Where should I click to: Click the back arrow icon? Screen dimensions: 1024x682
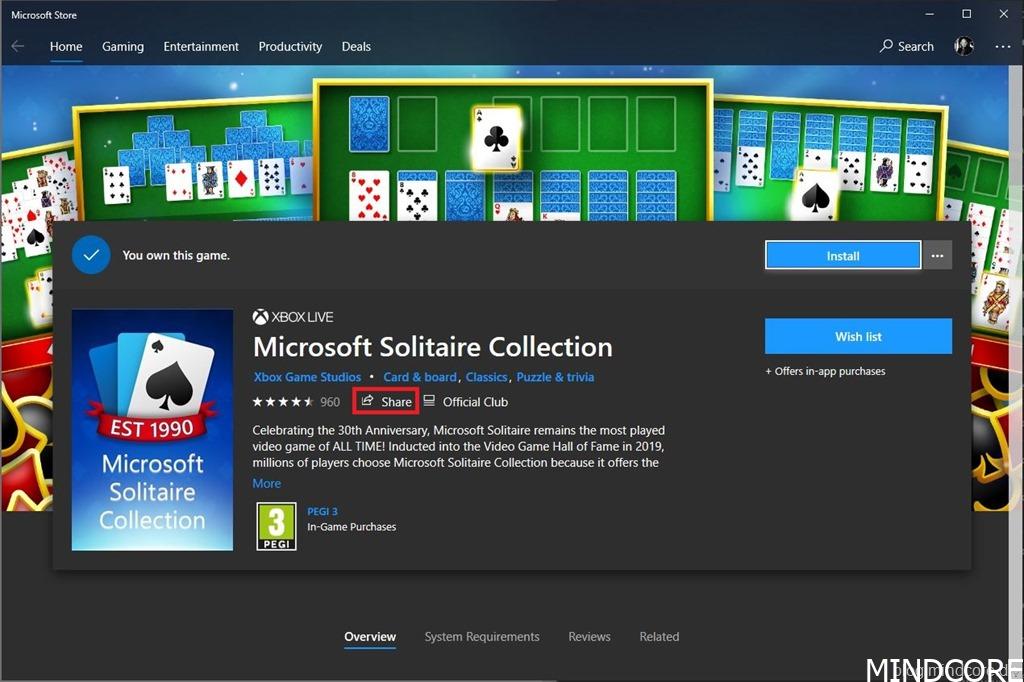(18, 46)
